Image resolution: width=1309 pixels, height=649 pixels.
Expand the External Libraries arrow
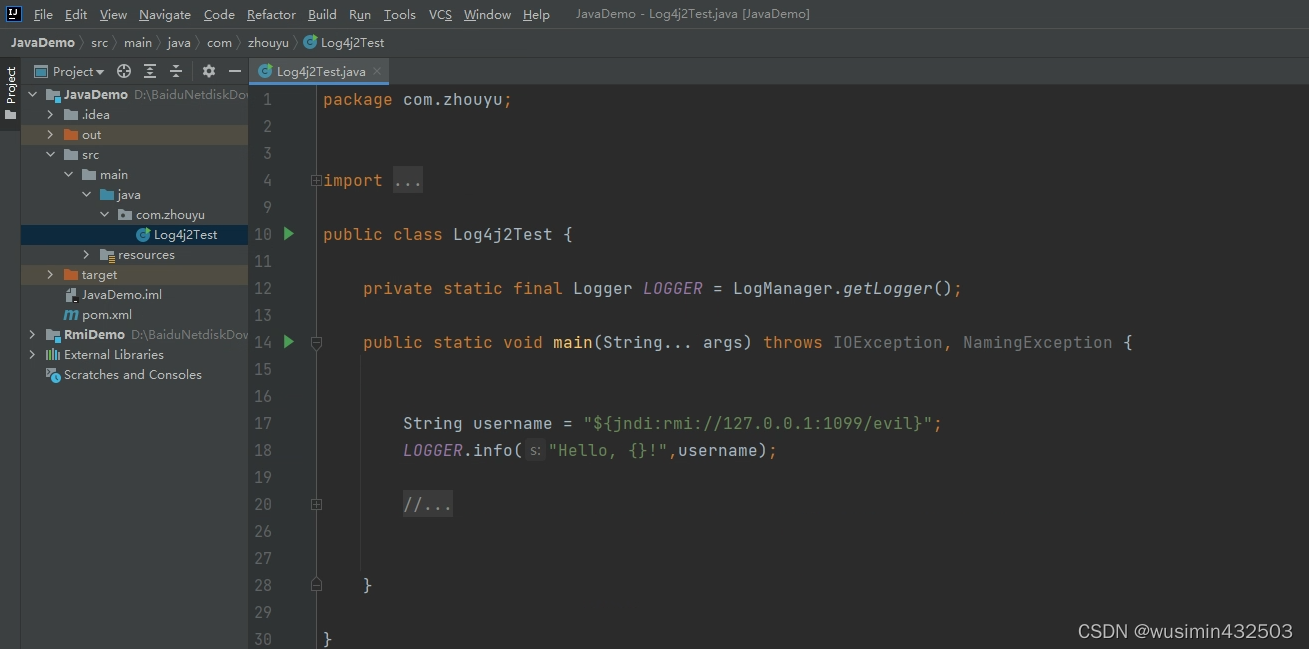(x=33, y=355)
